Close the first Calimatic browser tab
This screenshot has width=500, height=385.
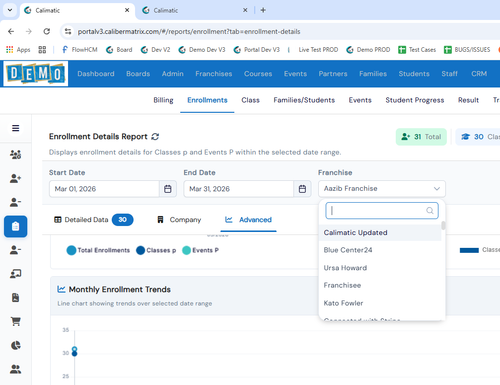(x=127, y=10)
